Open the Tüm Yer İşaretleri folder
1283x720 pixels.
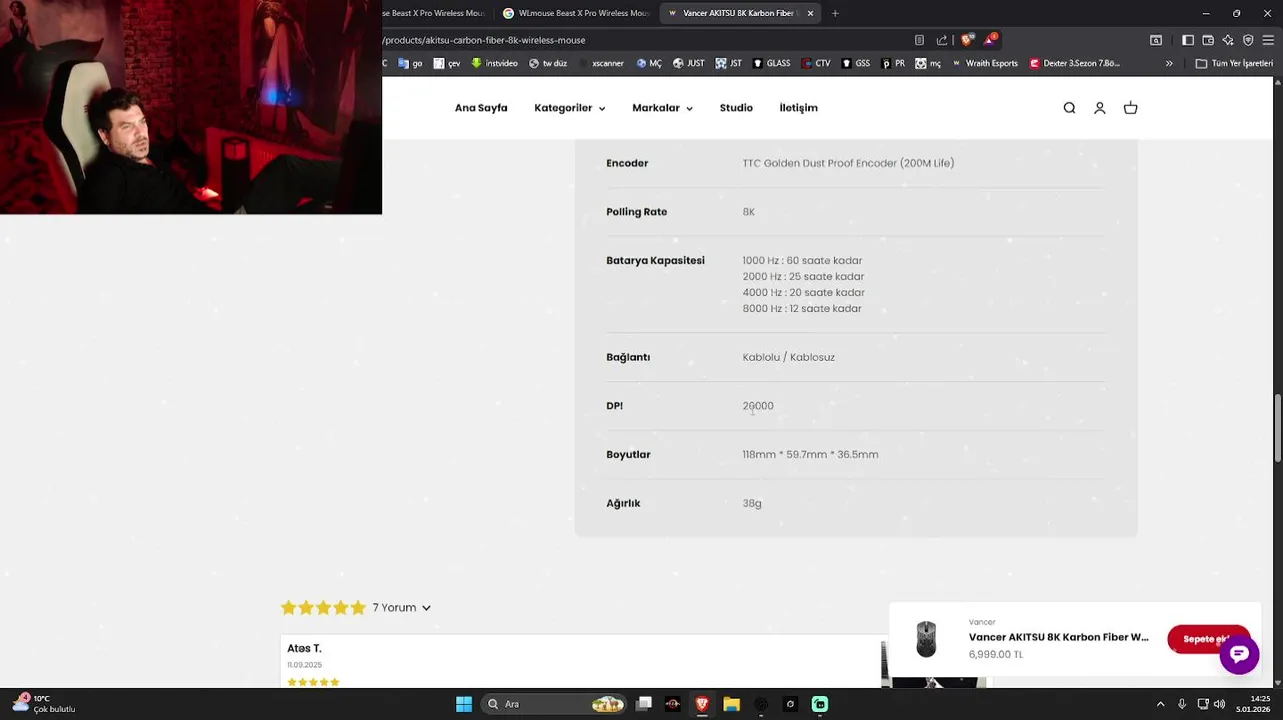coord(1234,63)
